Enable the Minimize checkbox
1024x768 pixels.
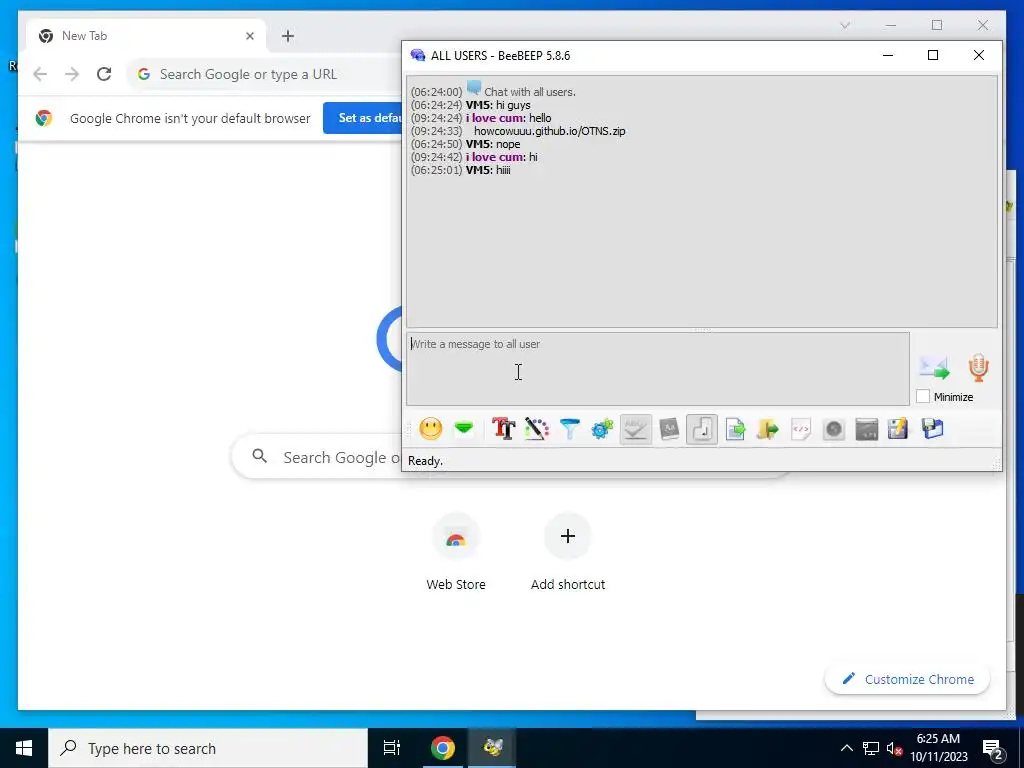point(923,396)
